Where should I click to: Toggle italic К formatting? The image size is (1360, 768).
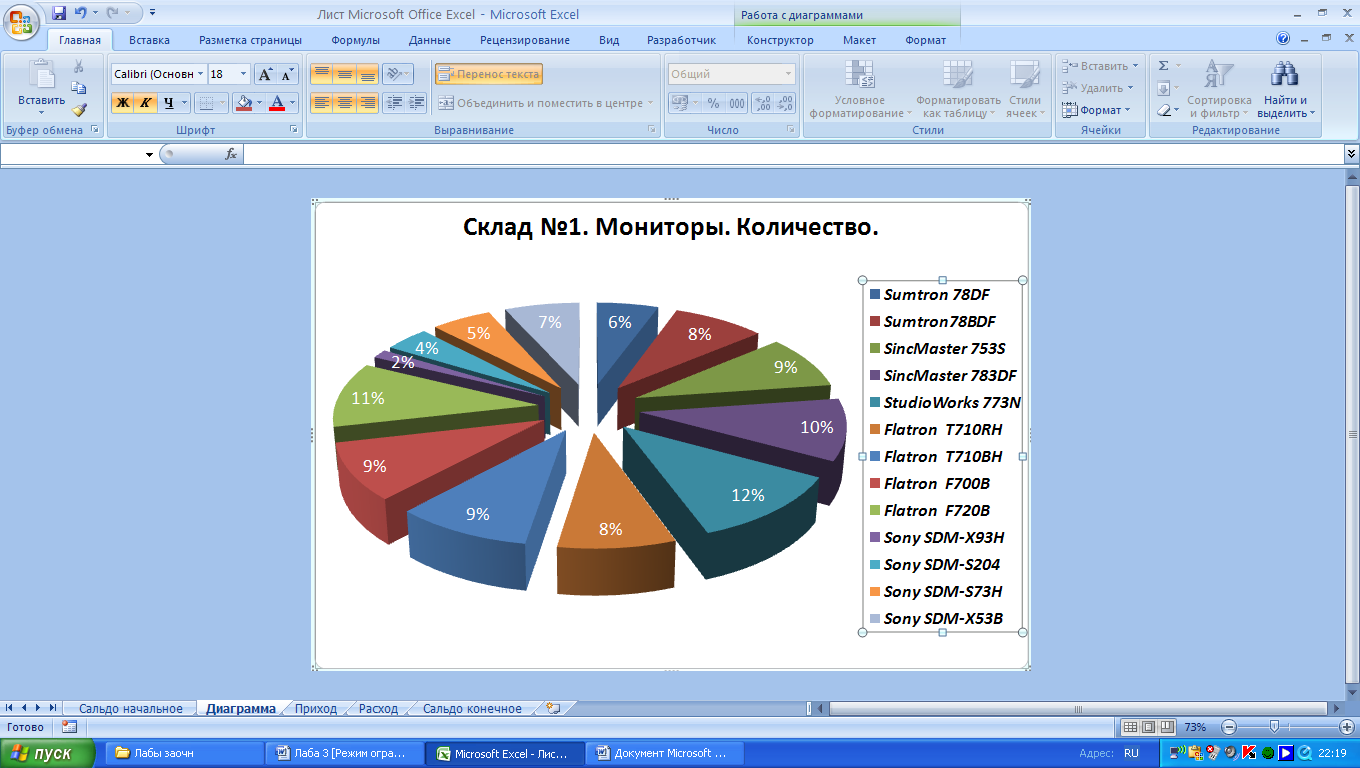pos(145,102)
